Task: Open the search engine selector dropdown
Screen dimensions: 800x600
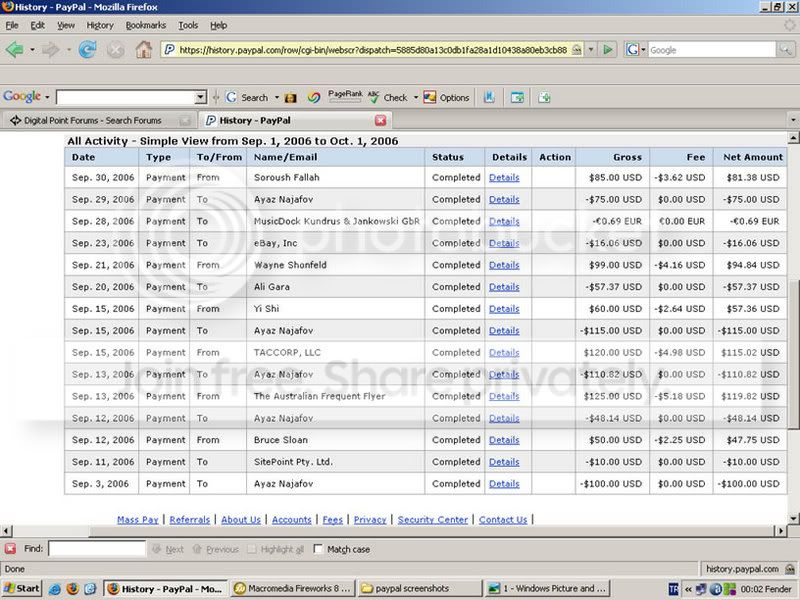Action: coord(643,50)
